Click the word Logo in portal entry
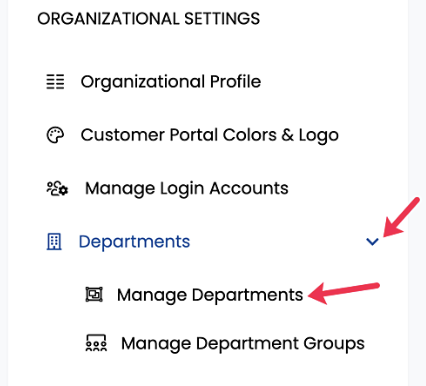Viewport: 426px width, 386px height. click(x=319, y=136)
